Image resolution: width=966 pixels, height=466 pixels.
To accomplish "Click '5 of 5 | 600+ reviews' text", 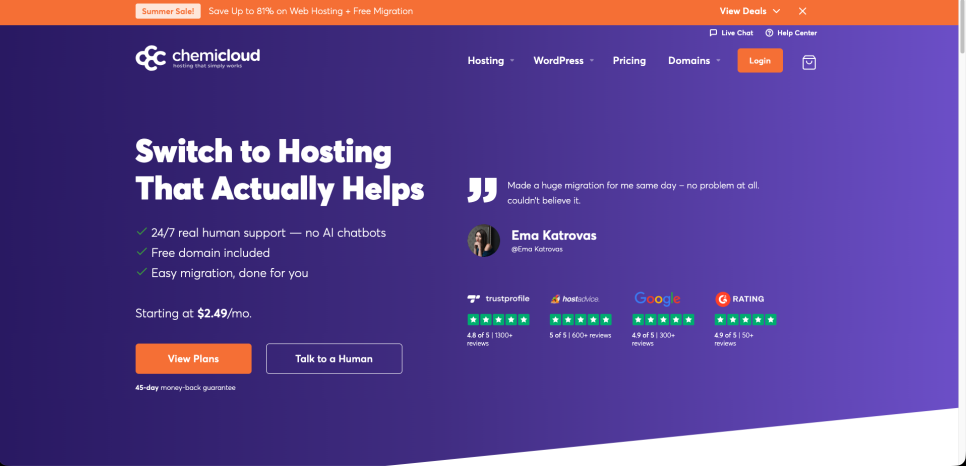I will pos(580,335).
